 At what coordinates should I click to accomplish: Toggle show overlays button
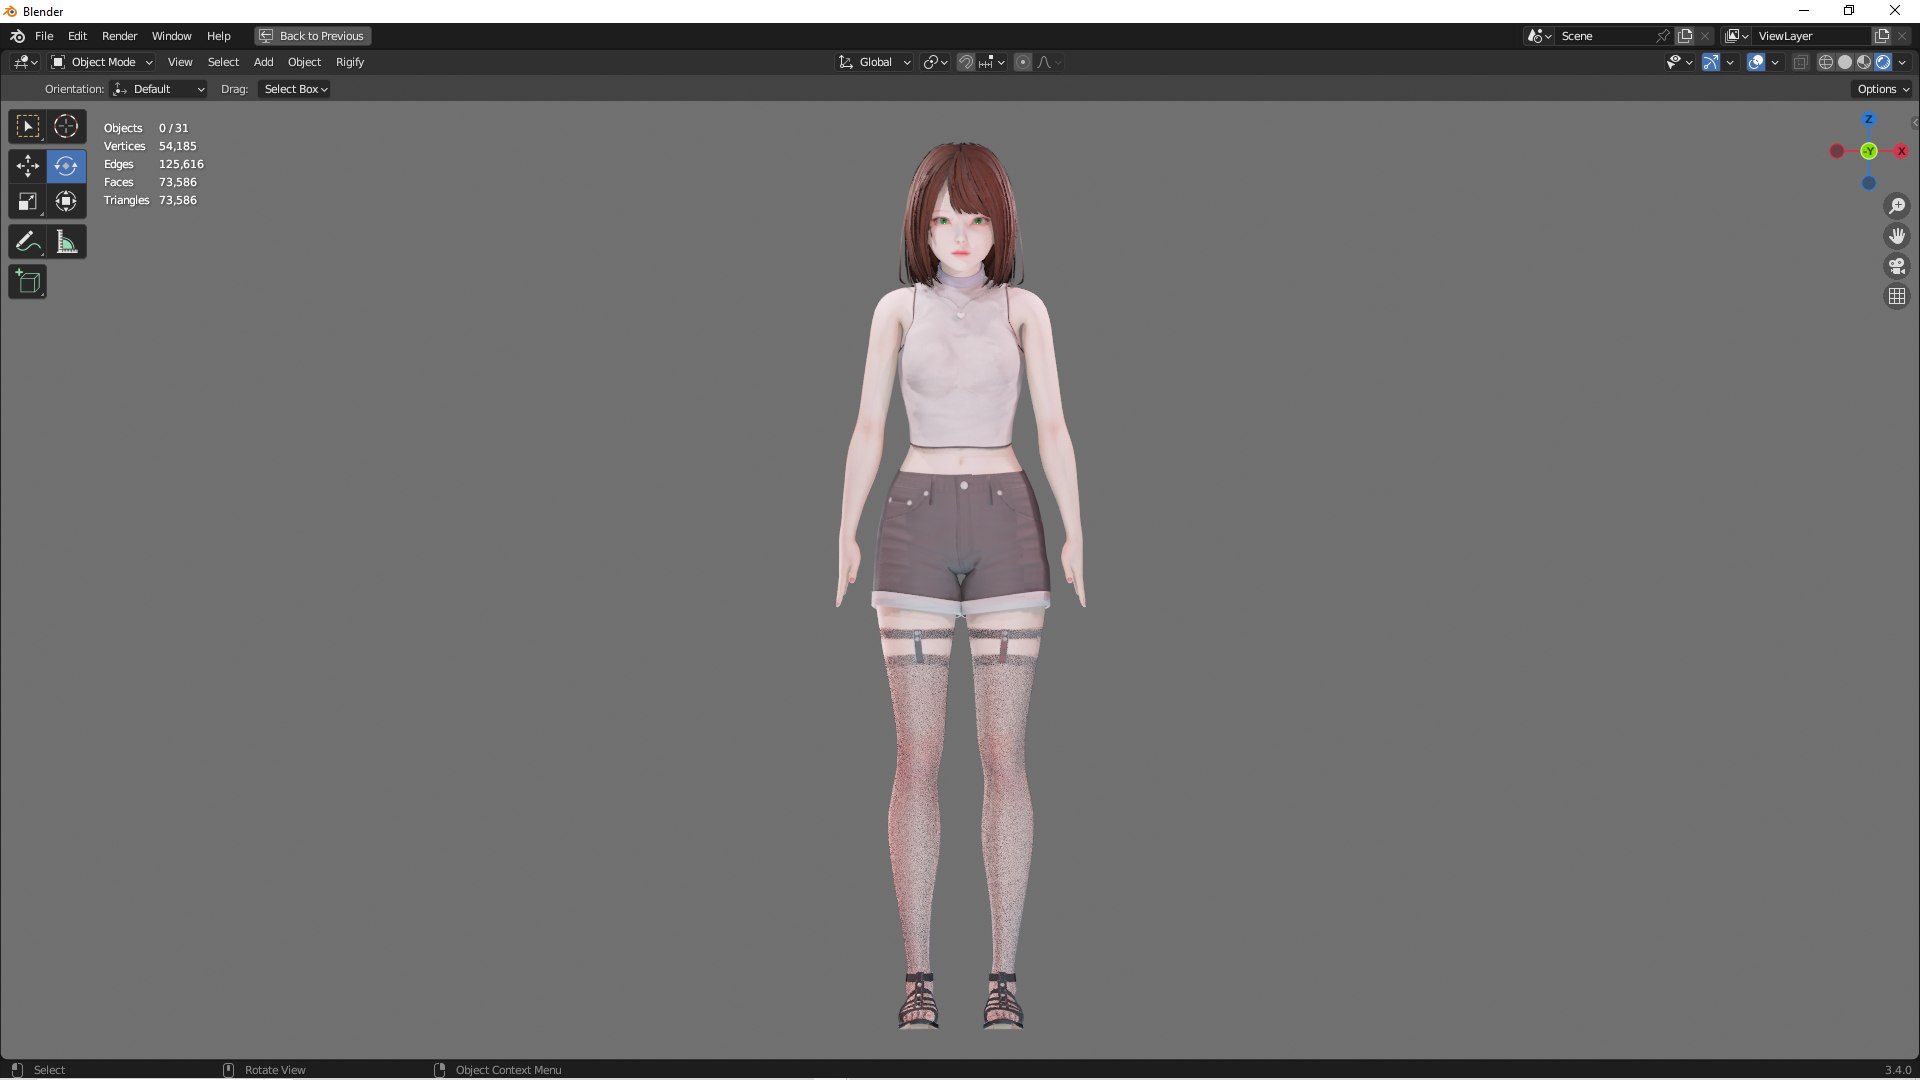[1756, 62]
